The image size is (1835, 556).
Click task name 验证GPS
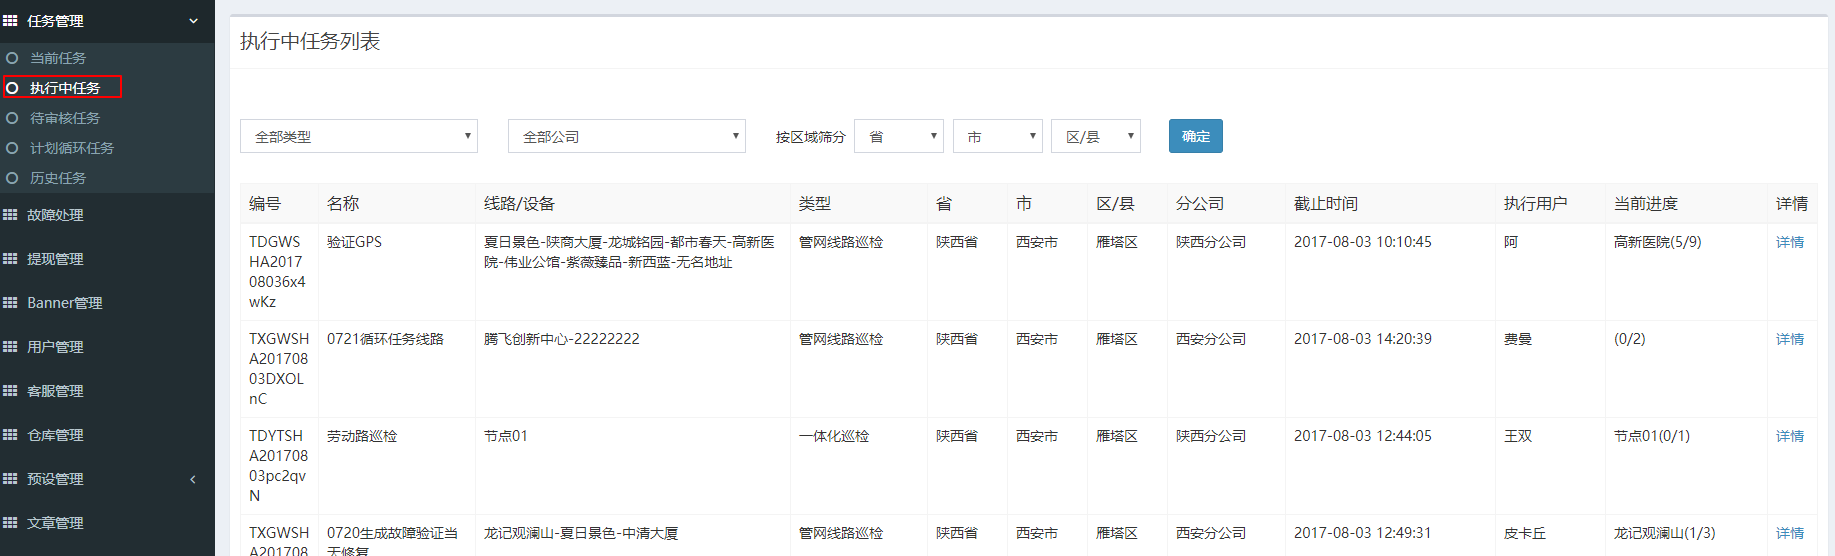coord(354,242)
